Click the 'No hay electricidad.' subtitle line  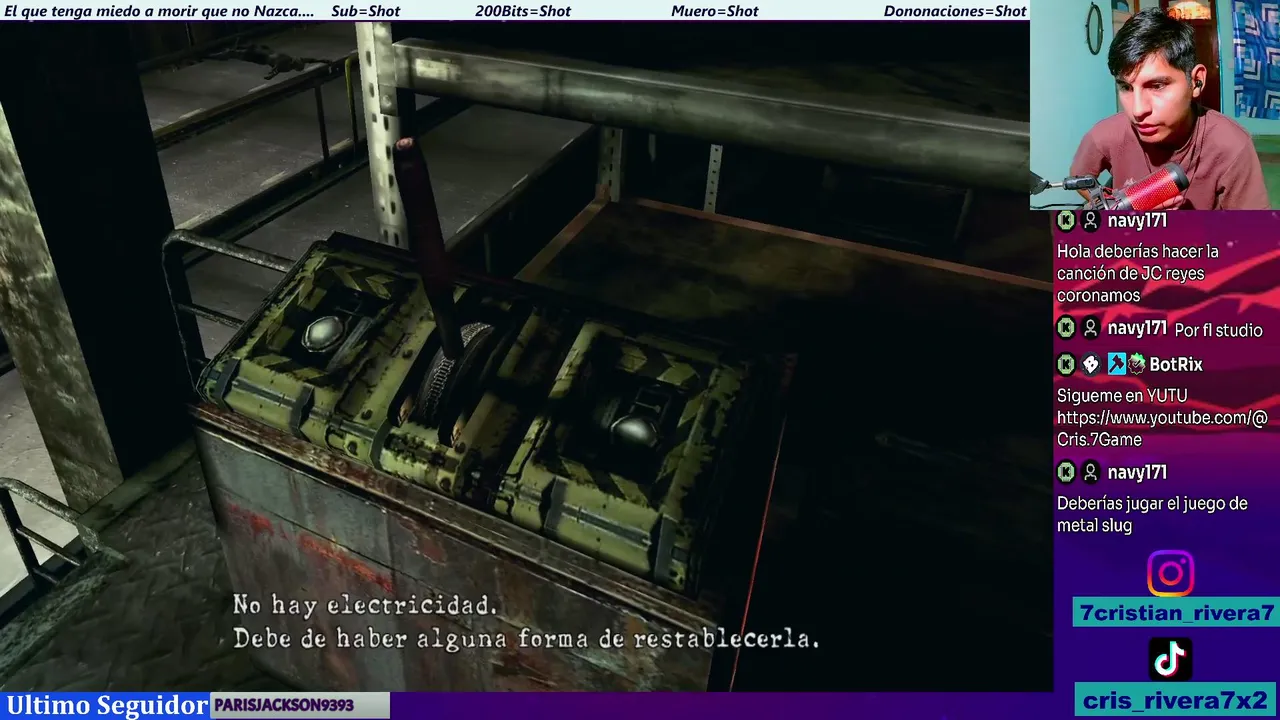tap(365, 605)
